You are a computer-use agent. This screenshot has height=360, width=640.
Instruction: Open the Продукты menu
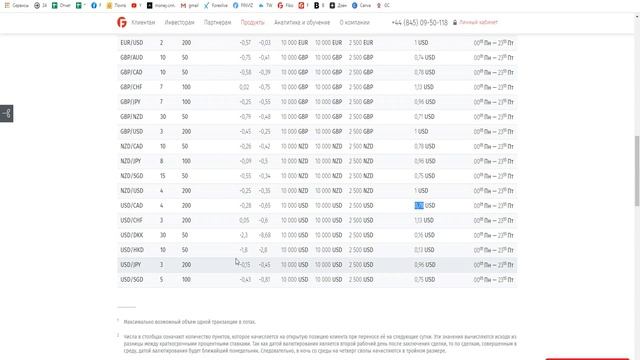point(252,22)
